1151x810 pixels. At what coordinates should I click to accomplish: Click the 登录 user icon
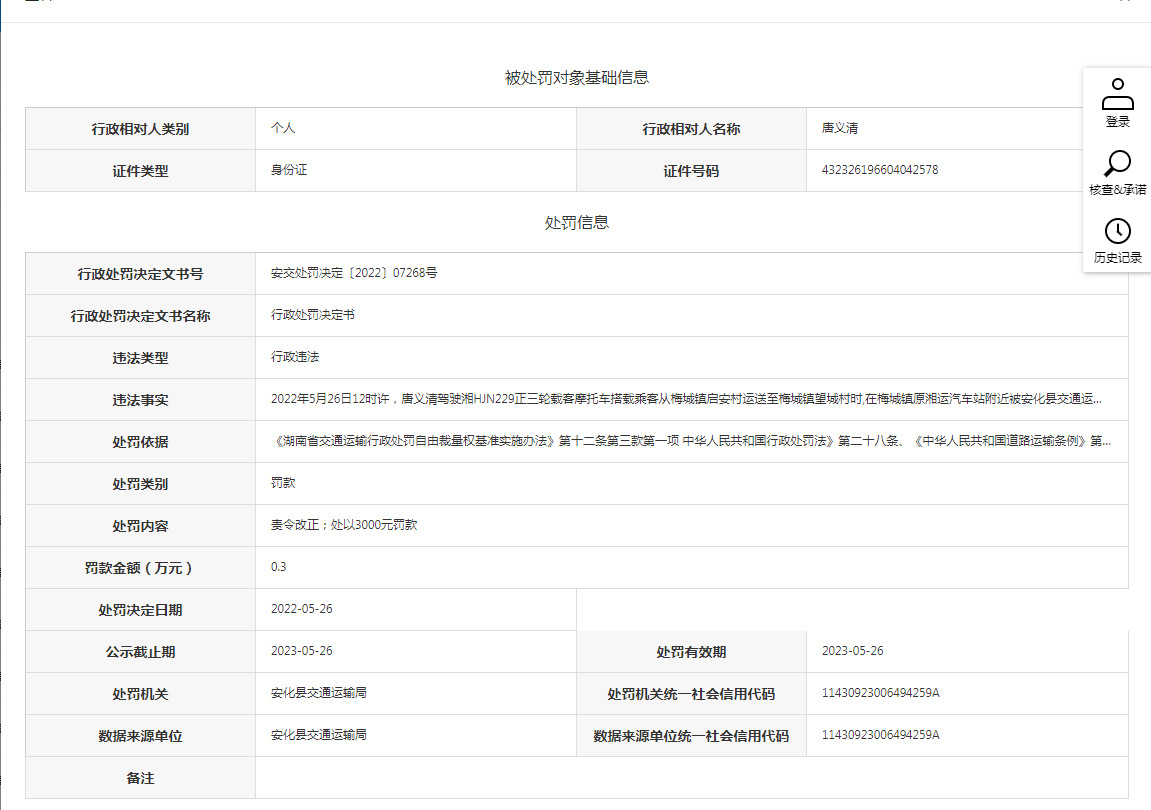tap(1117, 96)
